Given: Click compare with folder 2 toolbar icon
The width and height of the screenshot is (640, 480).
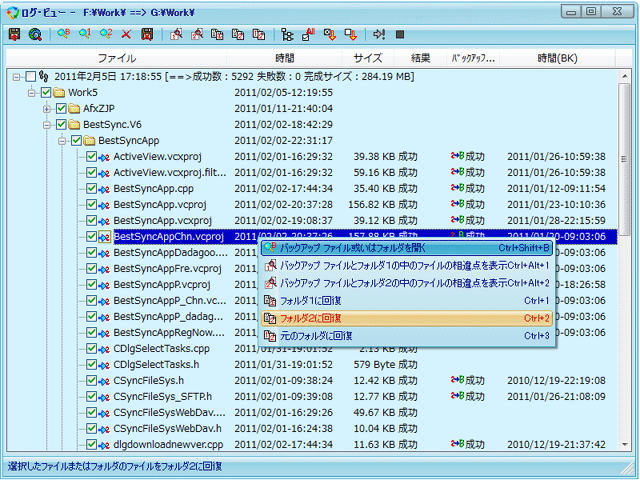Looking at the screenshot, I should pyautogui.click(x=197, y=34).
